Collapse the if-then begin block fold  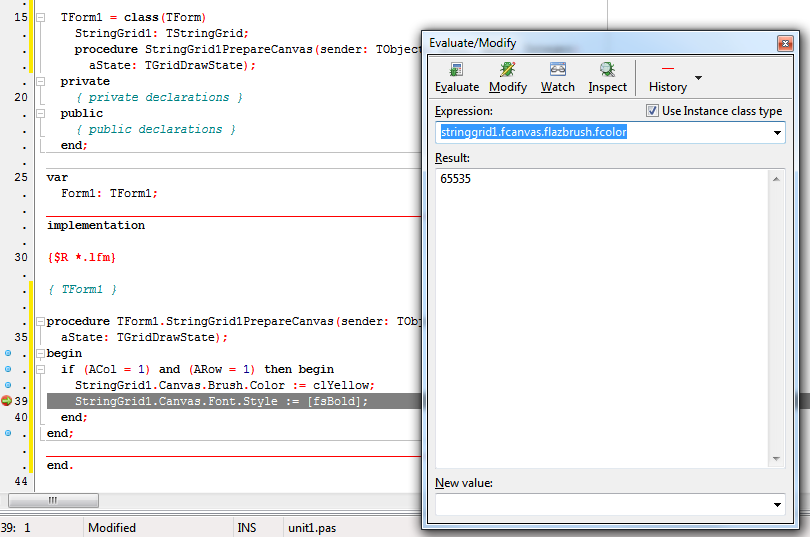[x=40, y=369]
